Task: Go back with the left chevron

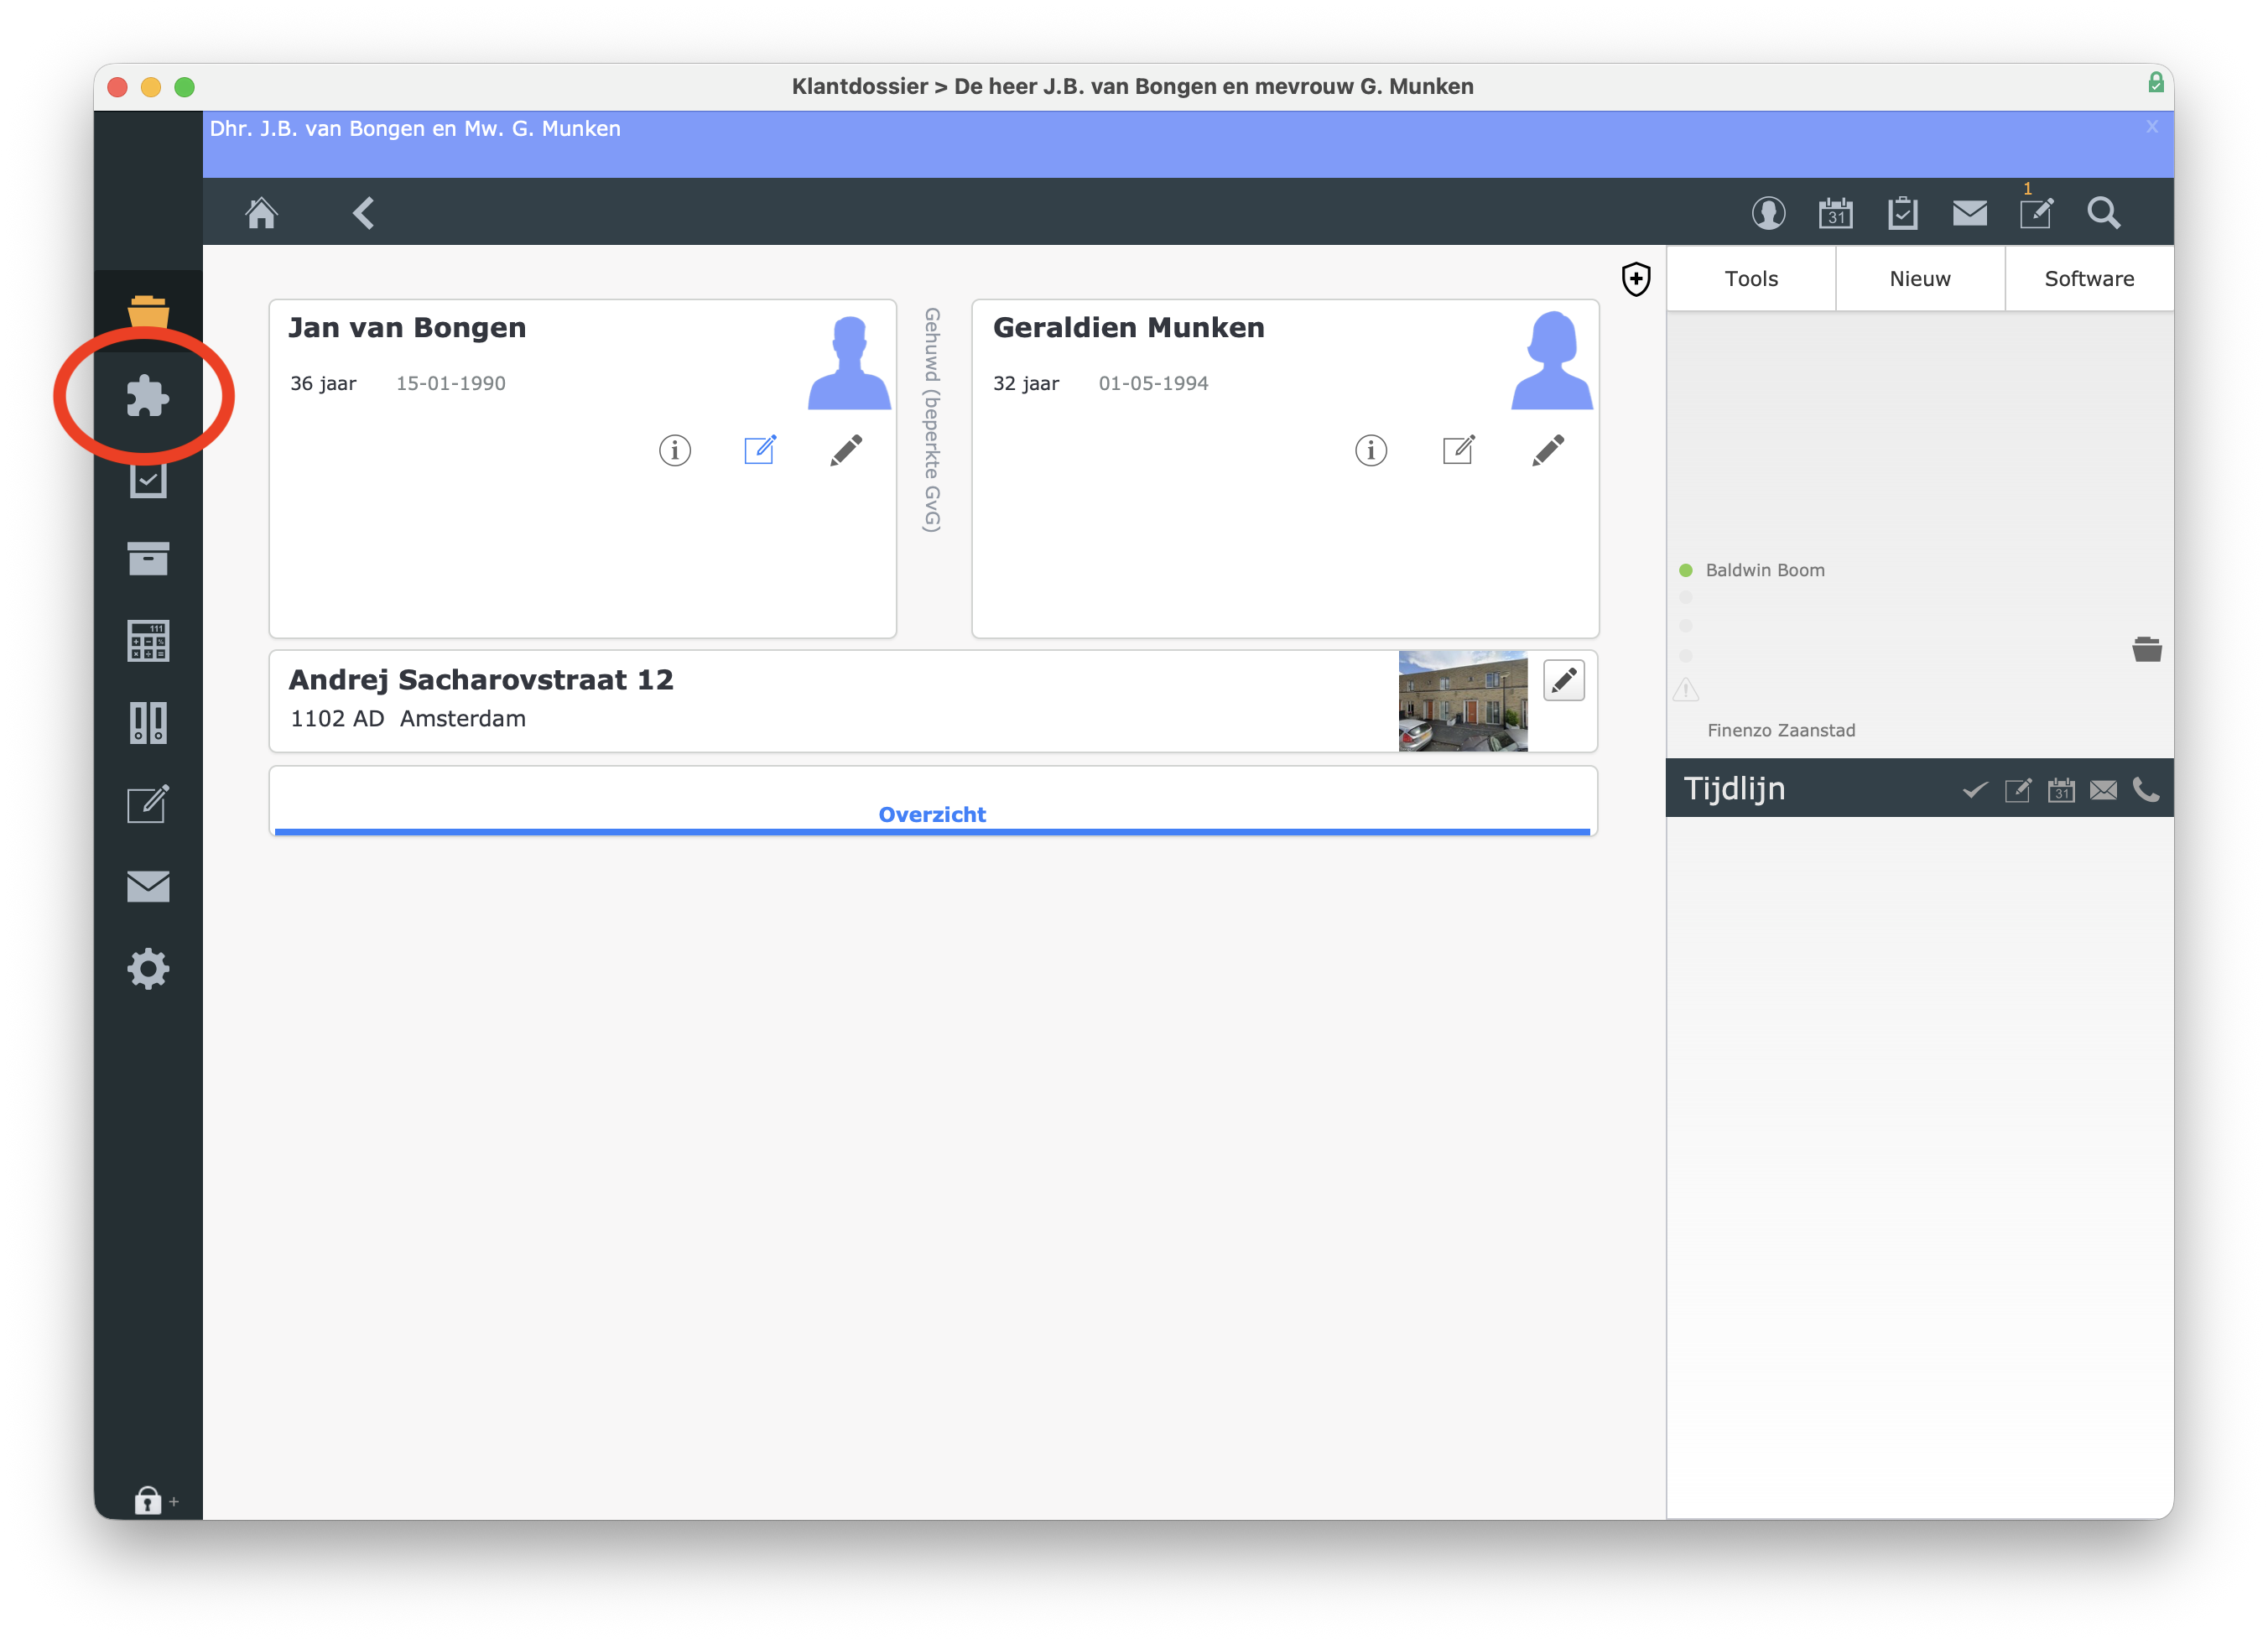Action: (x=363, y=213)
